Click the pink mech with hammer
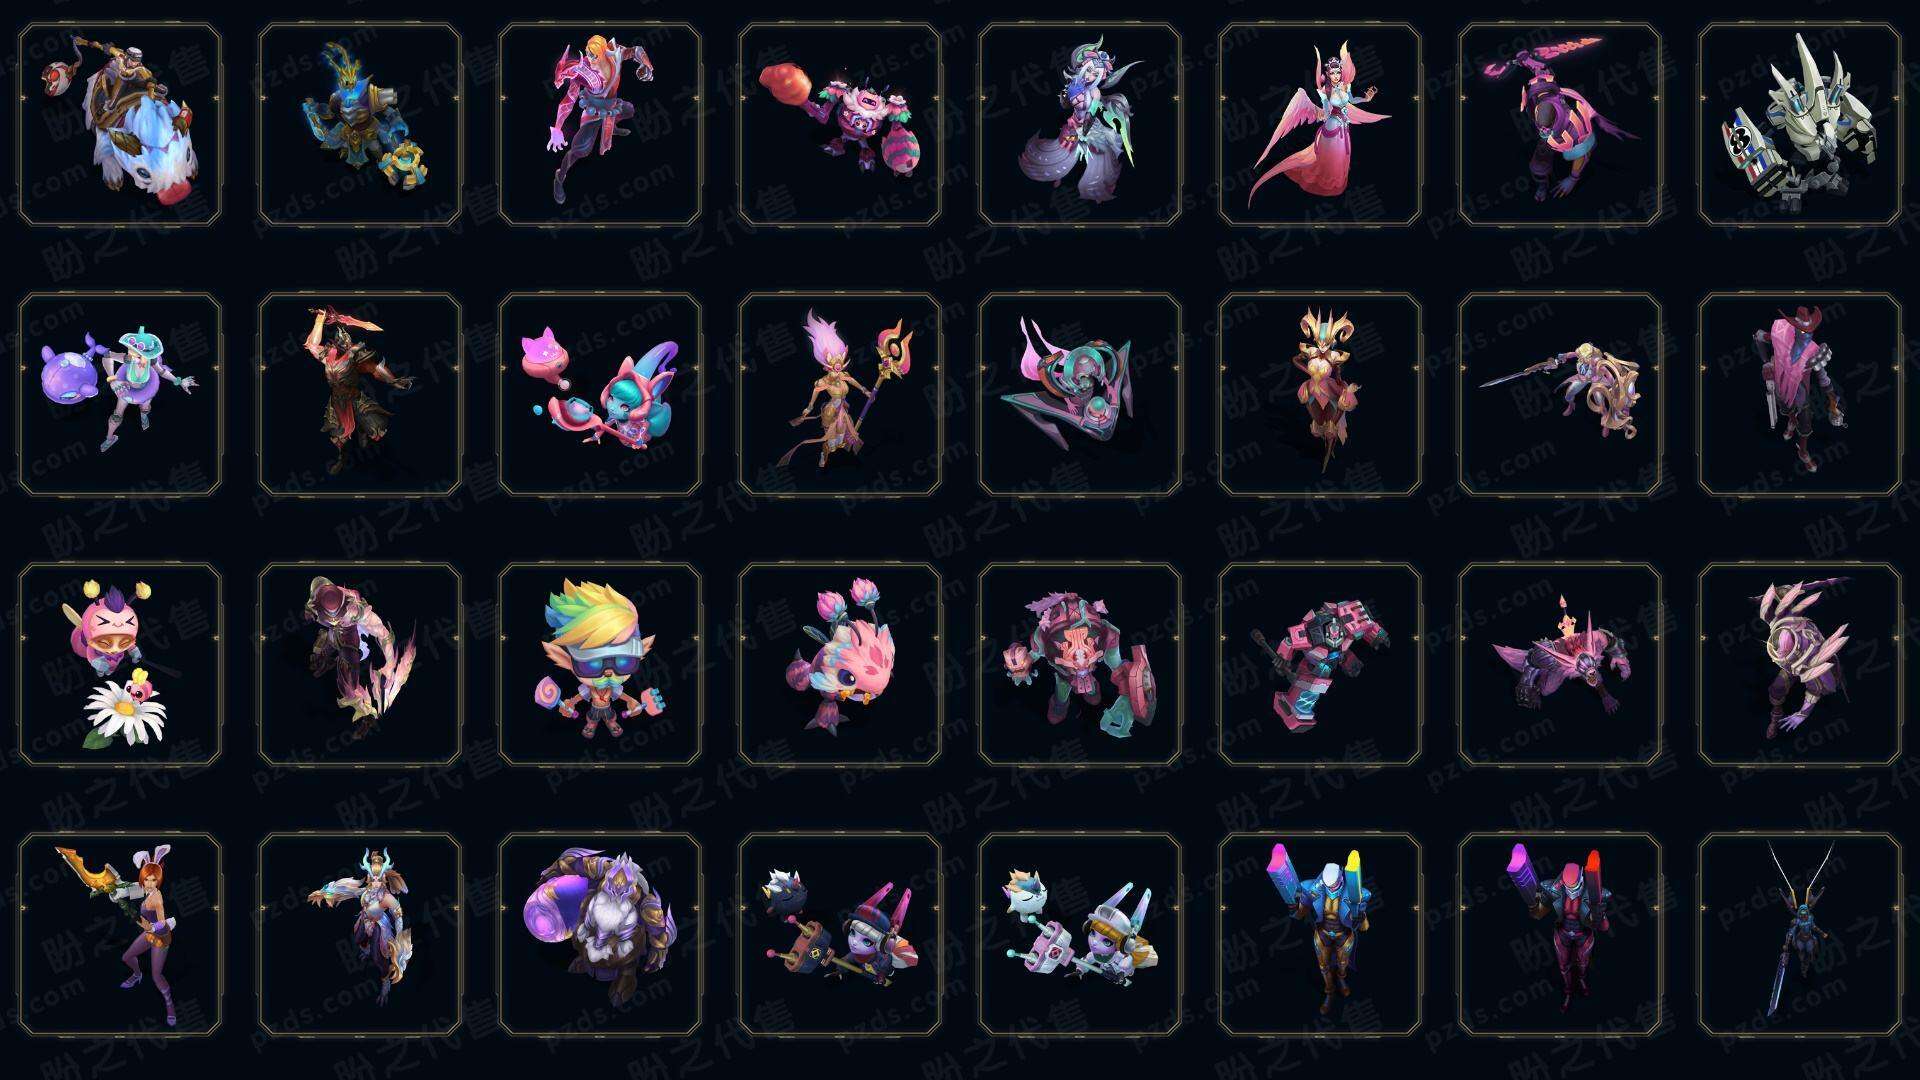Screen dimensions: 1920x1080 1320,664
